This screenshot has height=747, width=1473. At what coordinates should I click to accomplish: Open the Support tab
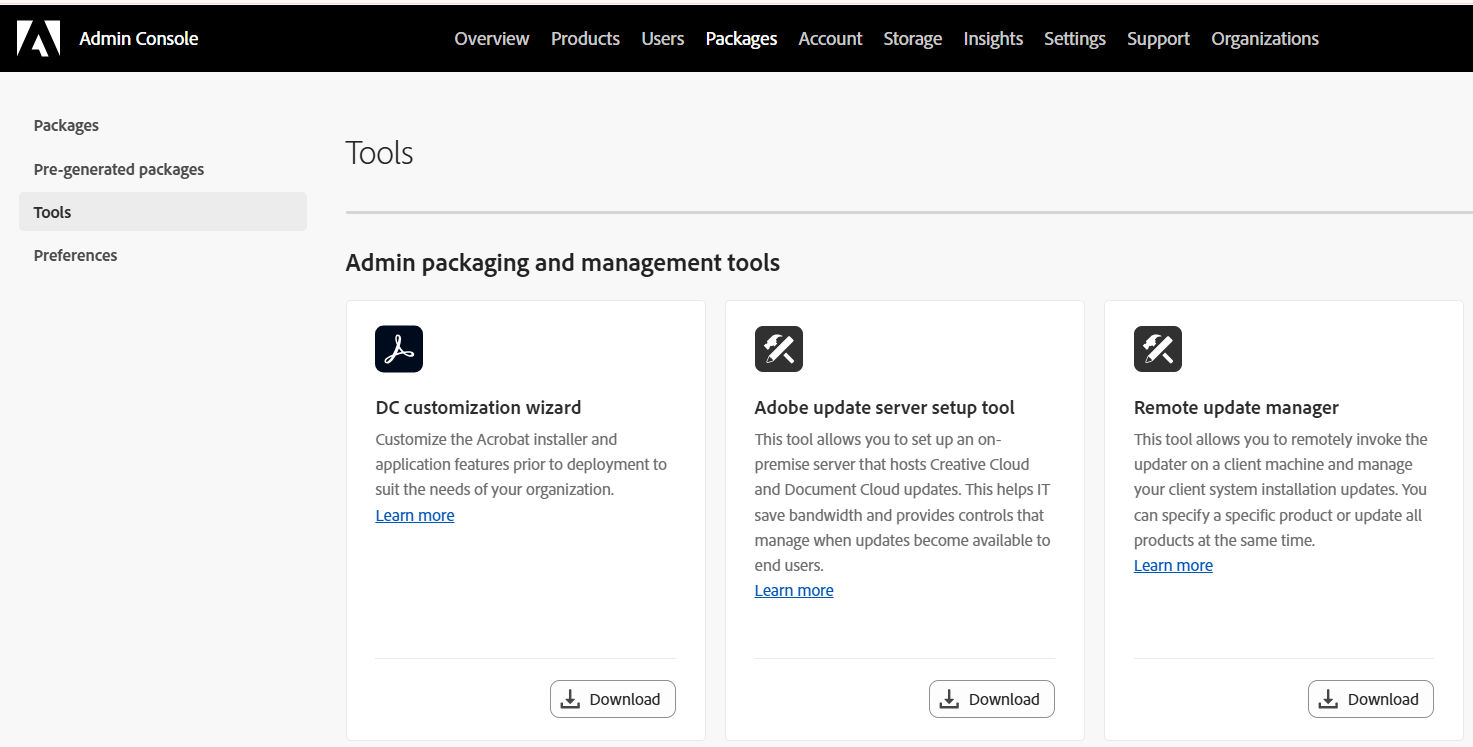(1158, 39)
